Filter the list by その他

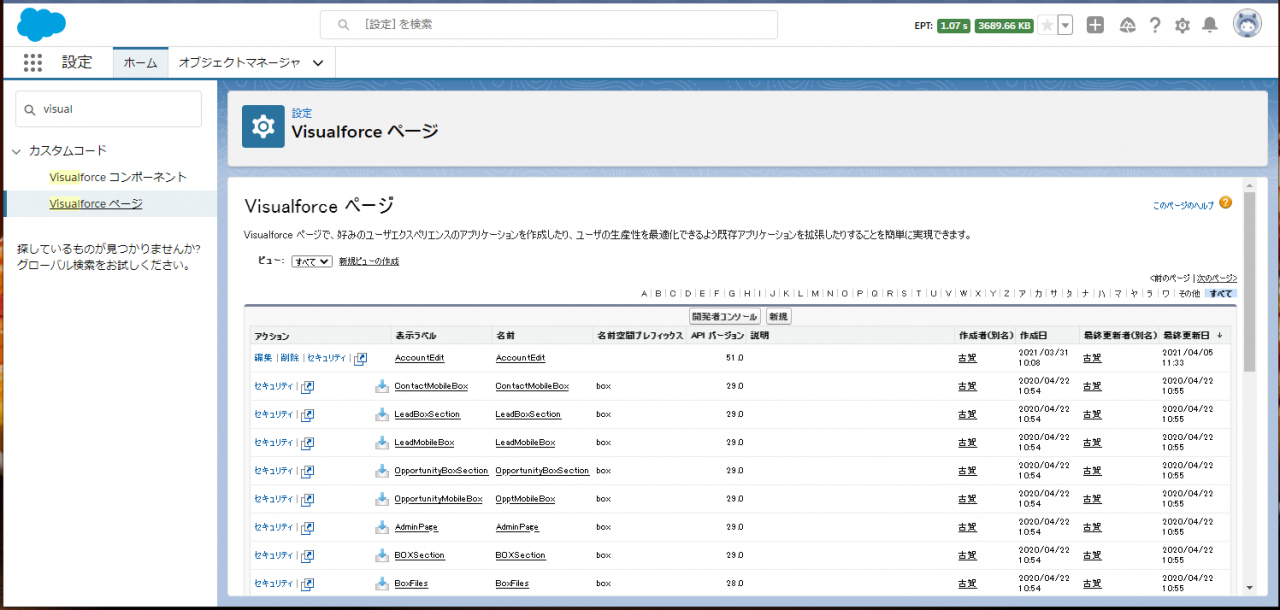1188,293
